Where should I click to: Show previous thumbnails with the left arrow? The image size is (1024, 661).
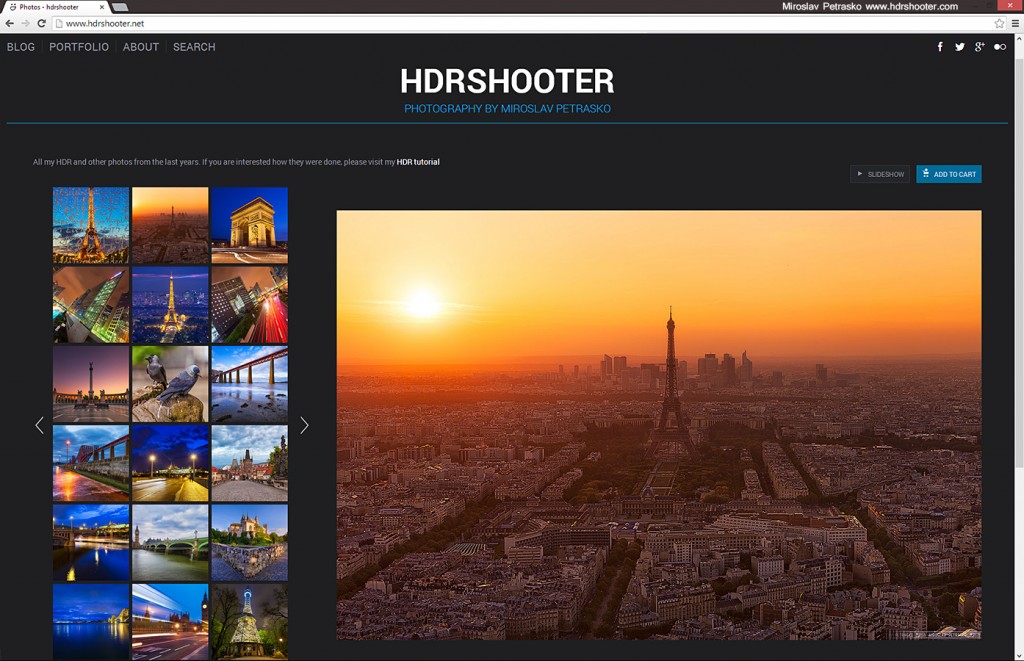(x=40, y=425)
